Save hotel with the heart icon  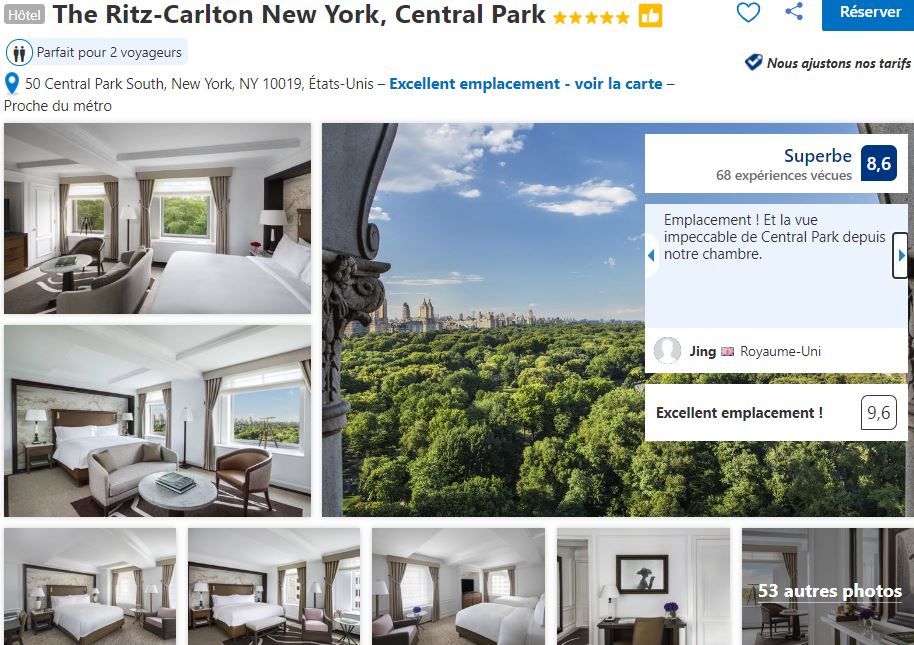click(748, 12)
